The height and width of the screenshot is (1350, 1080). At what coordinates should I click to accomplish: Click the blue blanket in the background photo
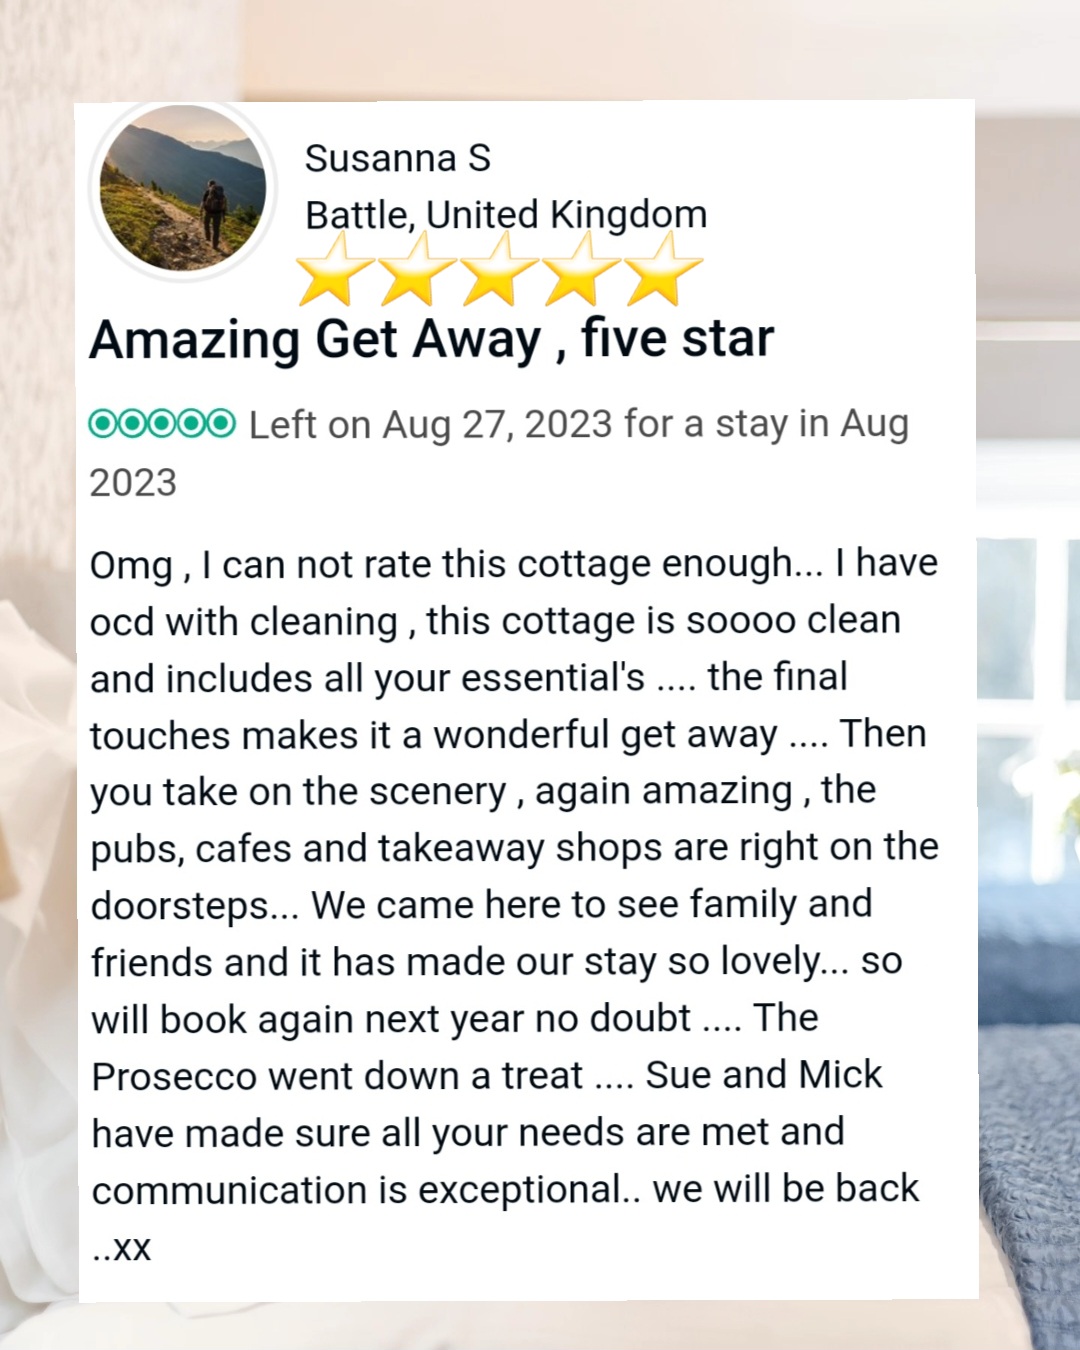click(x=1030, y=1180)
